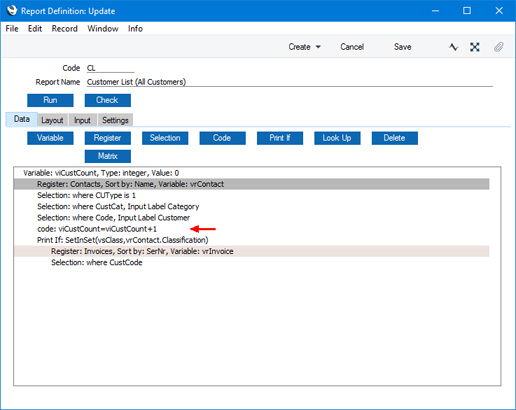Click the expand window arrows icon
This screenshot has width=516, height=410.
pyautogui.click(x=475, y=47)
